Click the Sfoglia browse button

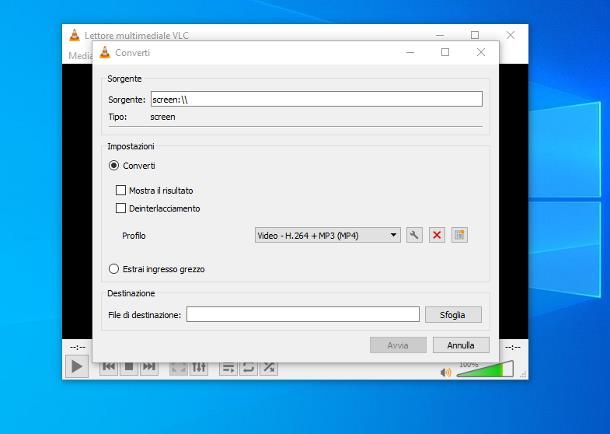click(453, 315)
